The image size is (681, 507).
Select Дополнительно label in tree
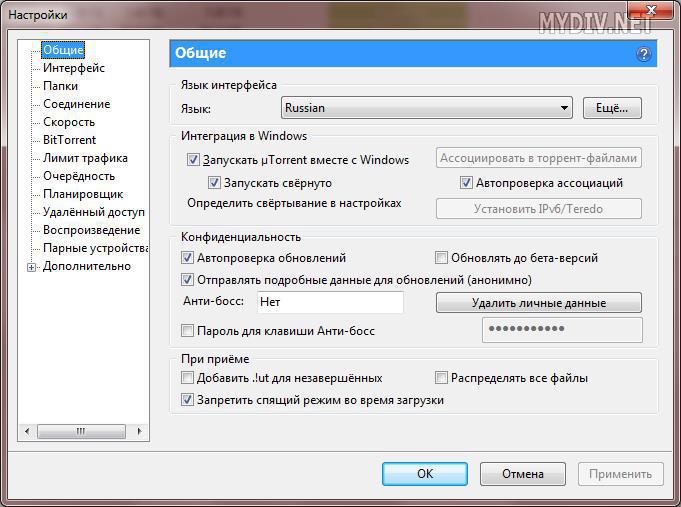[x=87, y=266]
